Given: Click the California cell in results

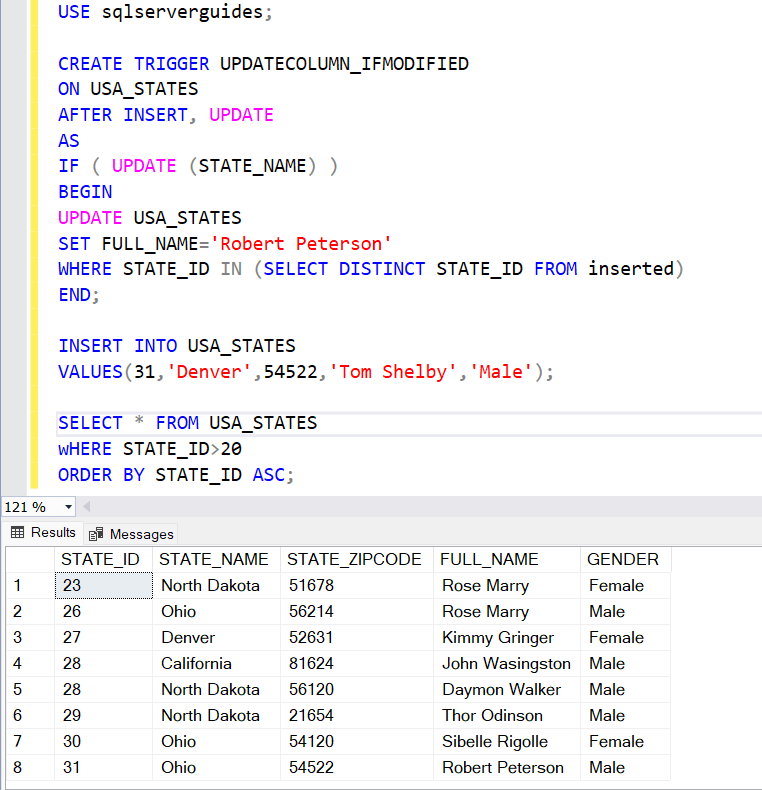Looking at the screenshot, I should (x=216, y=664).
